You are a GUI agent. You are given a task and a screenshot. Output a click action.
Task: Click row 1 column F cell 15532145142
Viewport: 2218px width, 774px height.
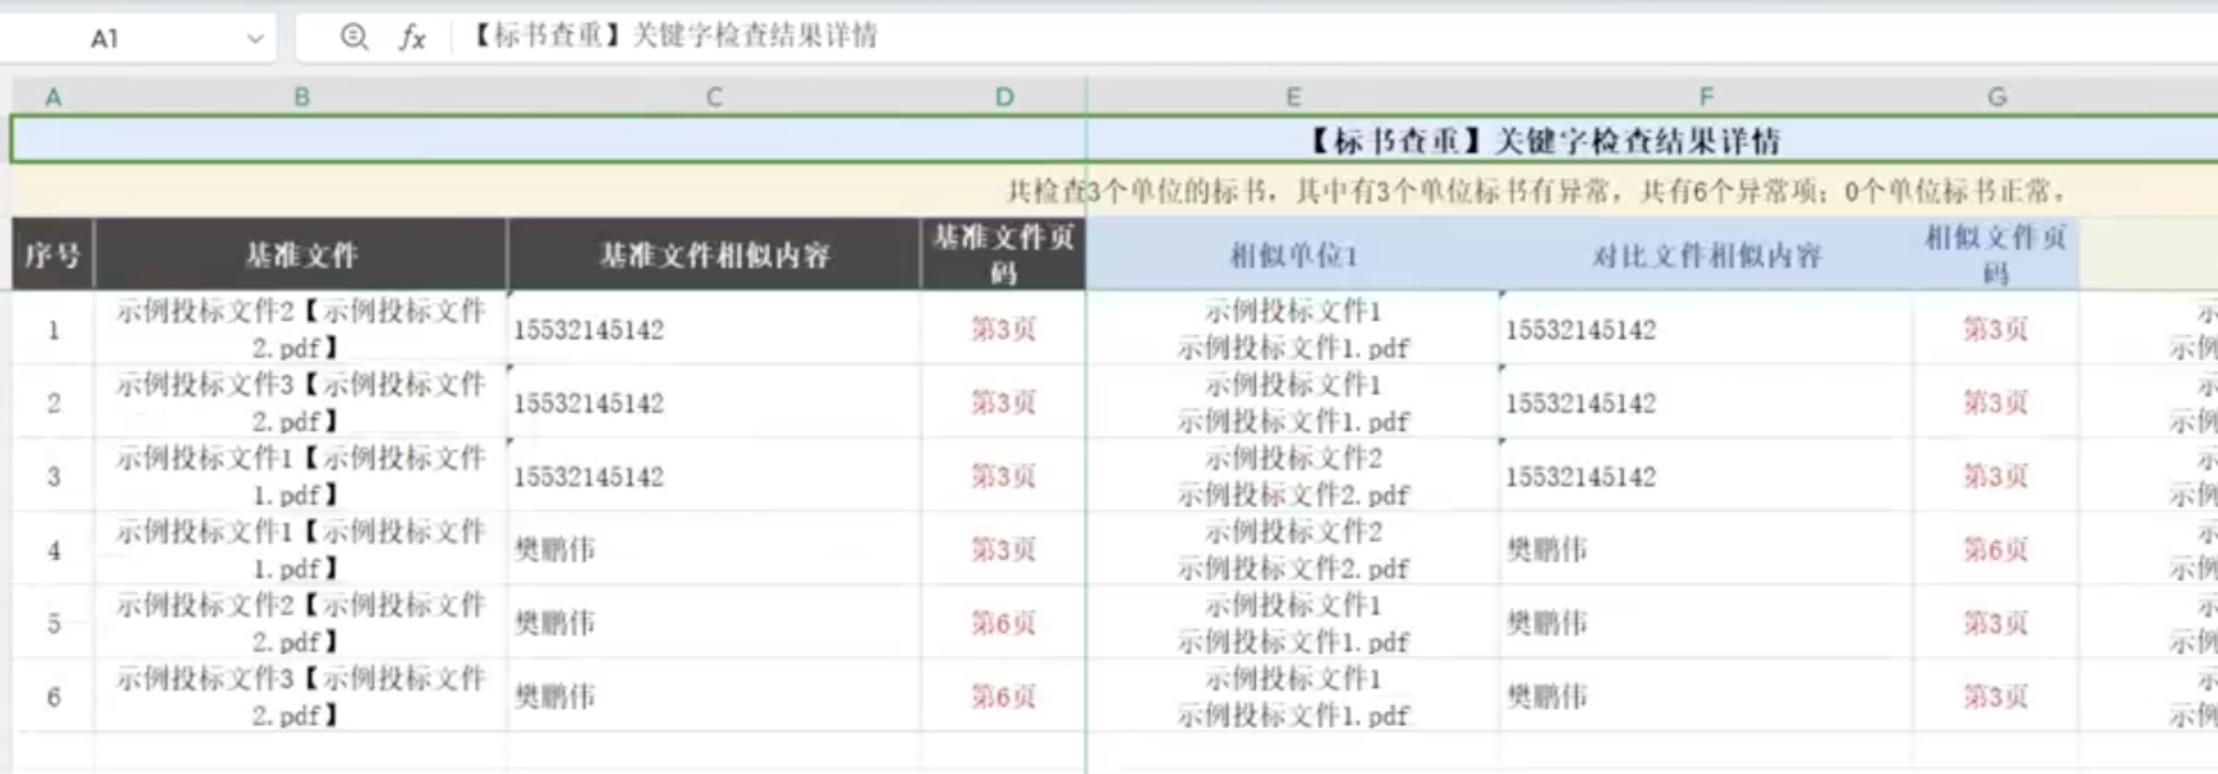(1706, 329)
